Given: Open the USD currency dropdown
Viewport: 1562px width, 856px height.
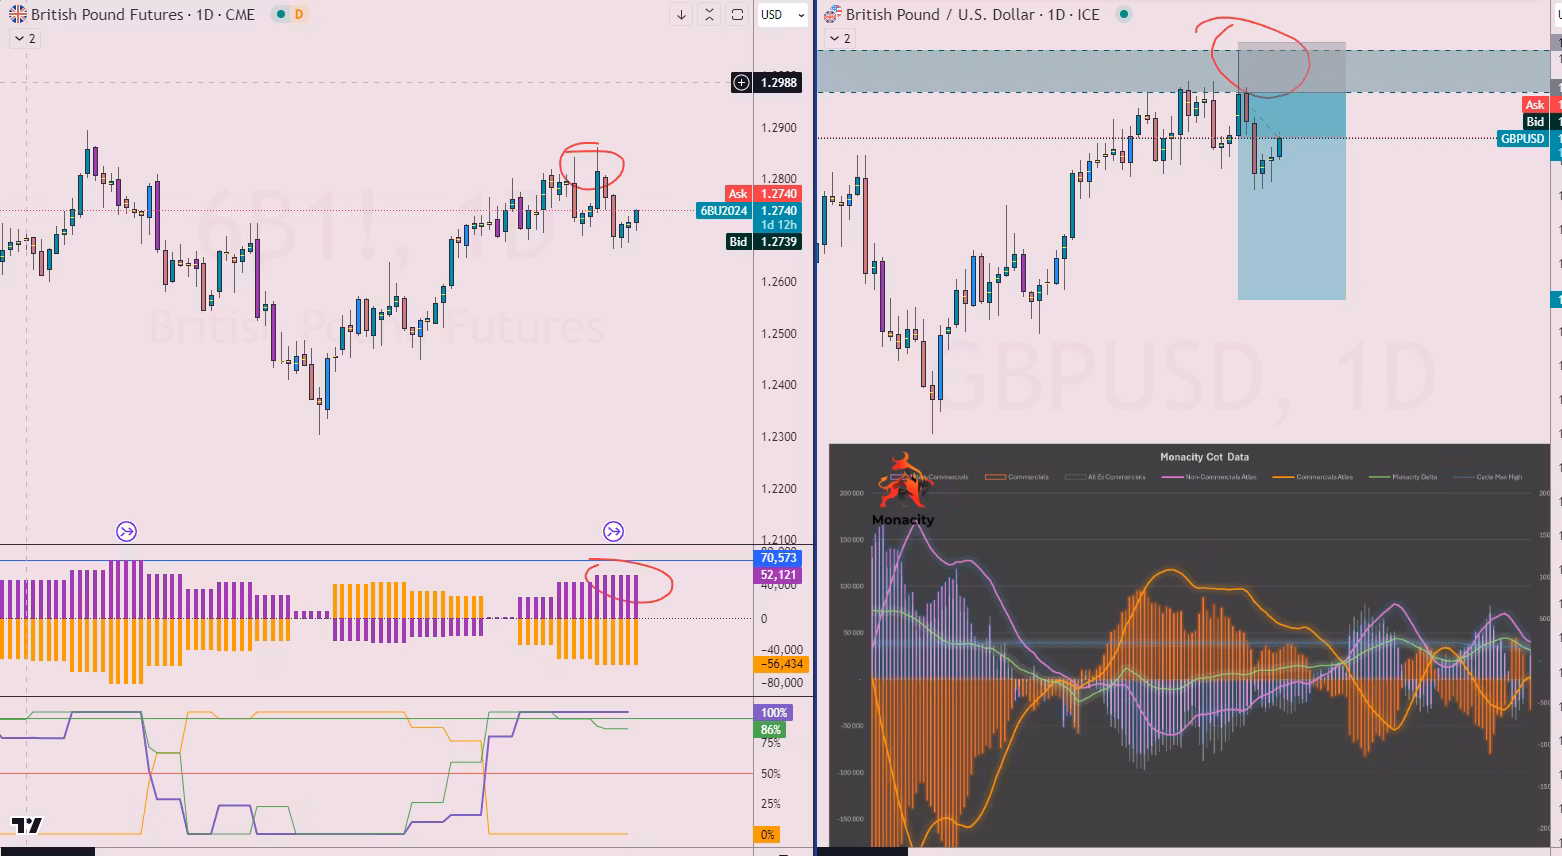Looking at the screenshot, I should [x=782, y=15].
